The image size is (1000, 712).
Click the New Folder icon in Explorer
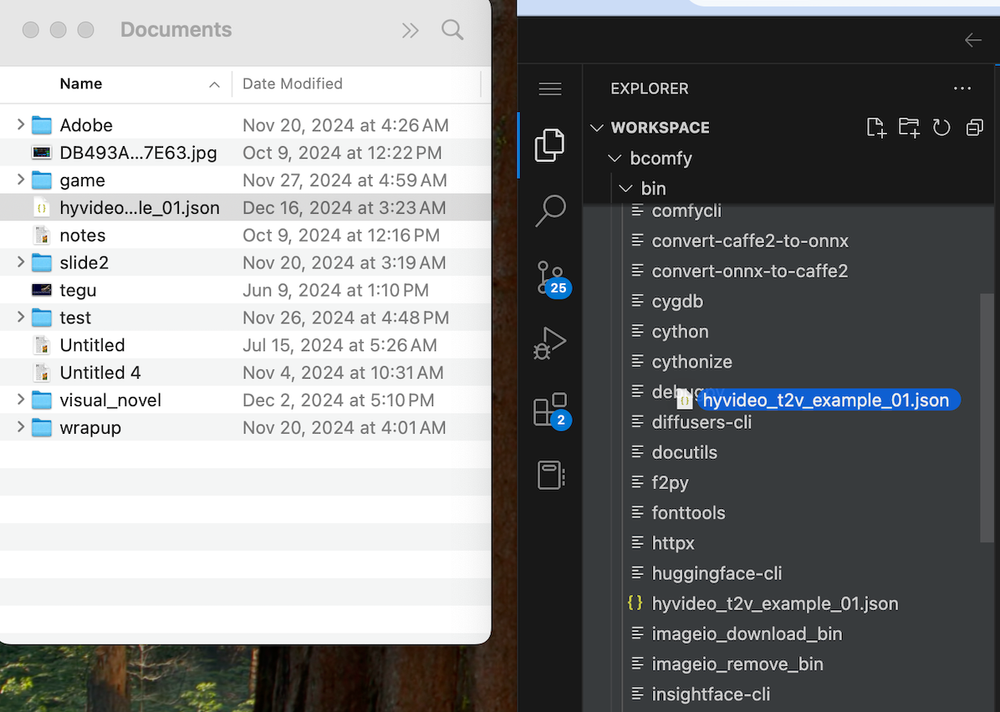tap(908, 127)
